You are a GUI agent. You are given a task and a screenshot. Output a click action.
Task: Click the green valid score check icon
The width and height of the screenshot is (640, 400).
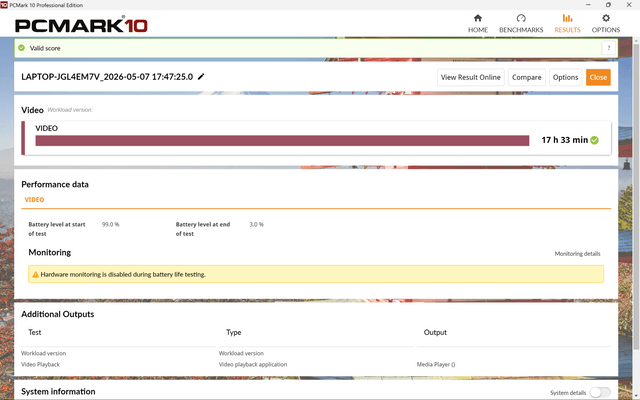click(22, 48)
